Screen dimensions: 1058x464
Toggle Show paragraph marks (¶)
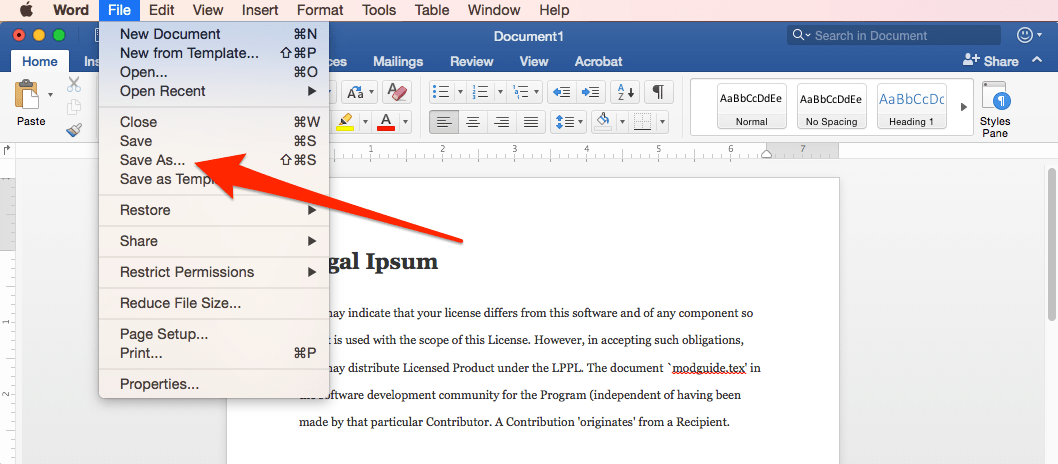click(x=657, y=92)
